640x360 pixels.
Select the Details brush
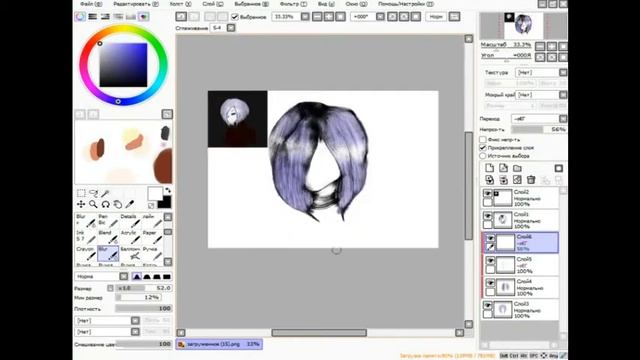[x=130, y=221]
